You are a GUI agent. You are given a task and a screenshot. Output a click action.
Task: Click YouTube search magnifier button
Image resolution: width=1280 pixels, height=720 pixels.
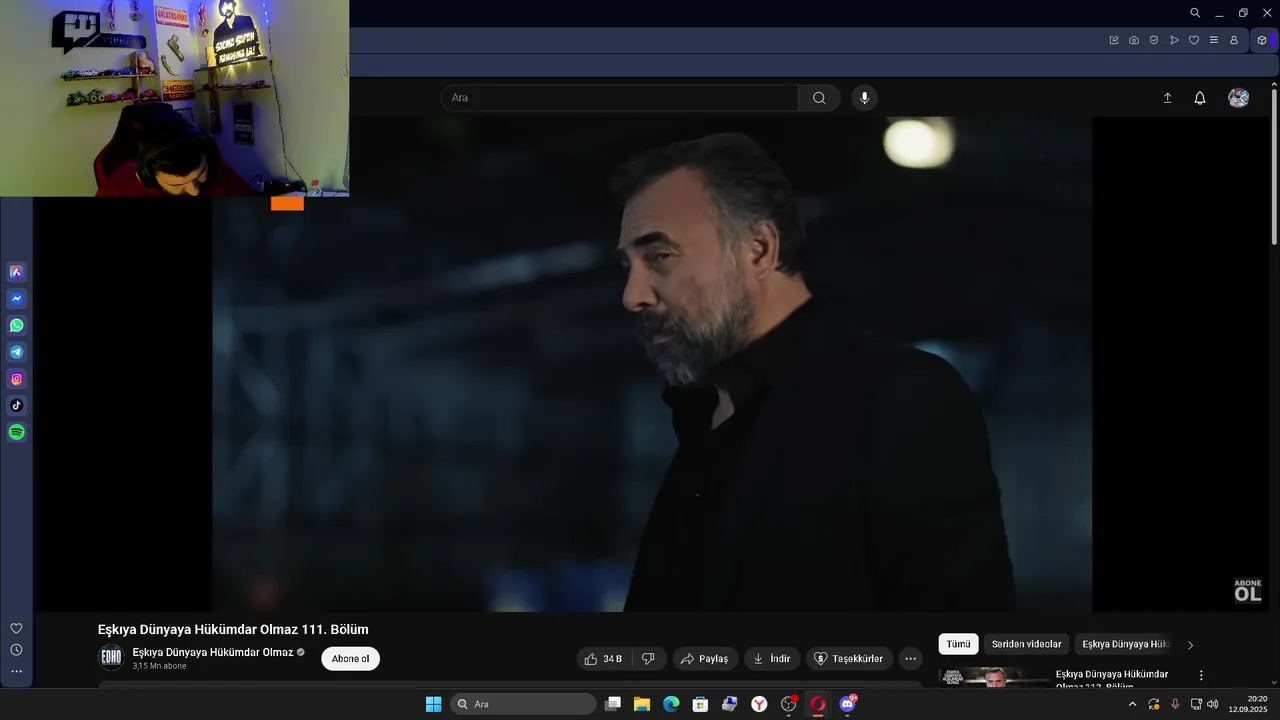pyautogui.click(x=819, y=98)
